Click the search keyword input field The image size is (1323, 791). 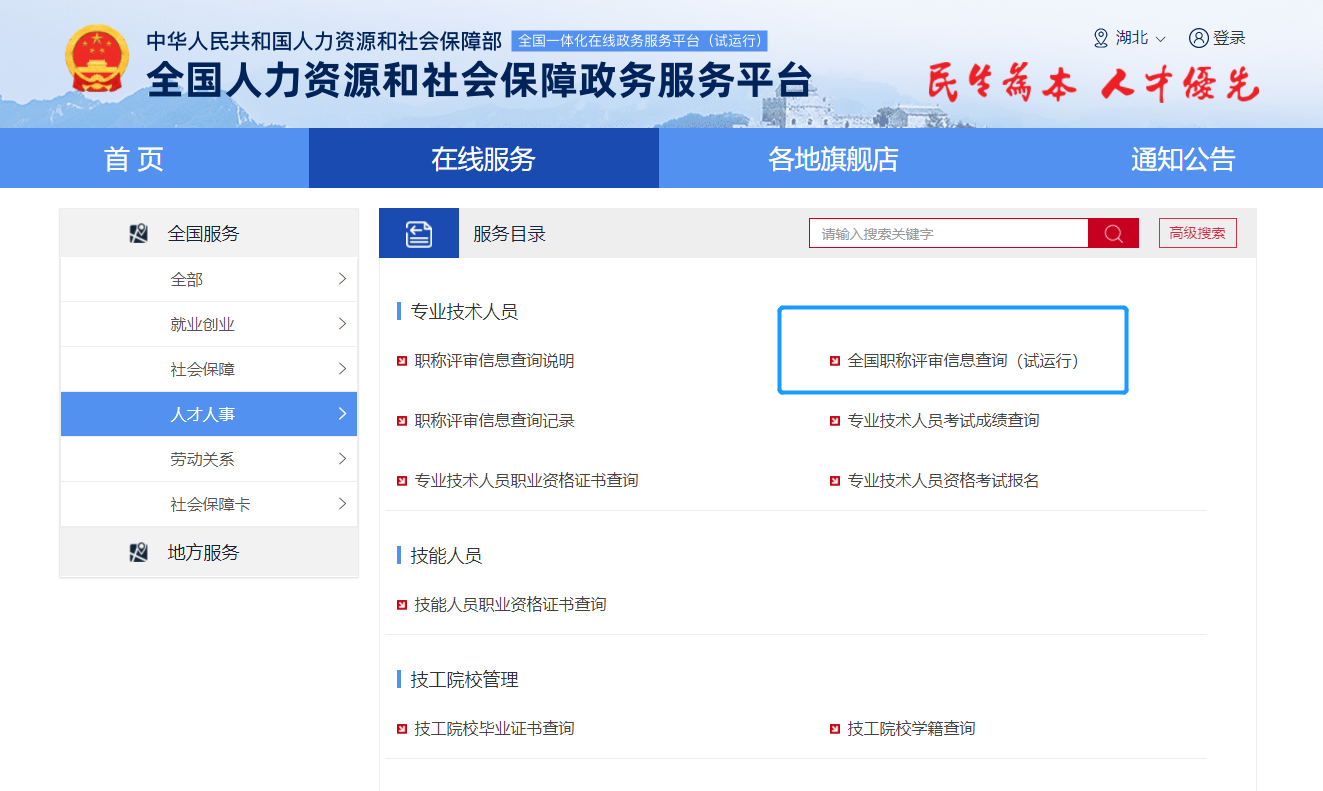[948, 233]
